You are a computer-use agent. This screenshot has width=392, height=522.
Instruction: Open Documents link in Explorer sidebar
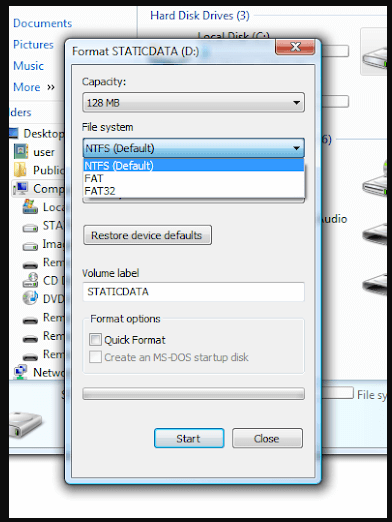42,23
